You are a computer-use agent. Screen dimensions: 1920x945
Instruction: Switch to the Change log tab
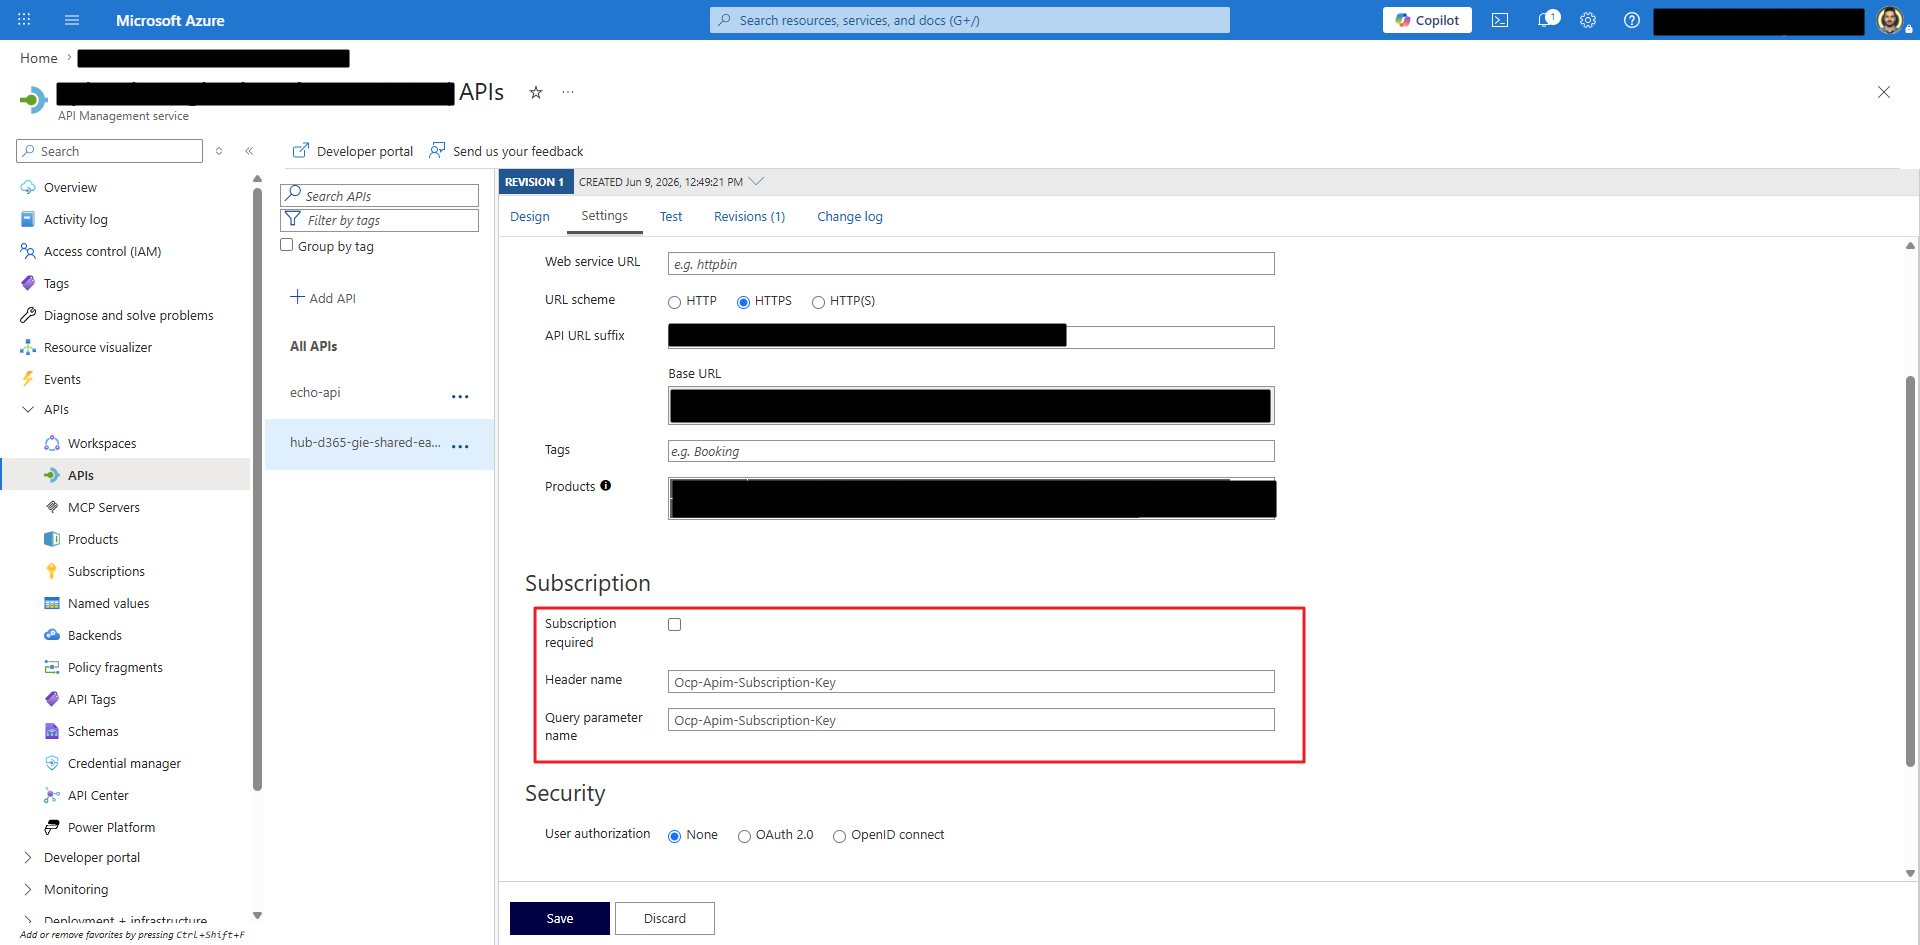(x=850, y=216)
